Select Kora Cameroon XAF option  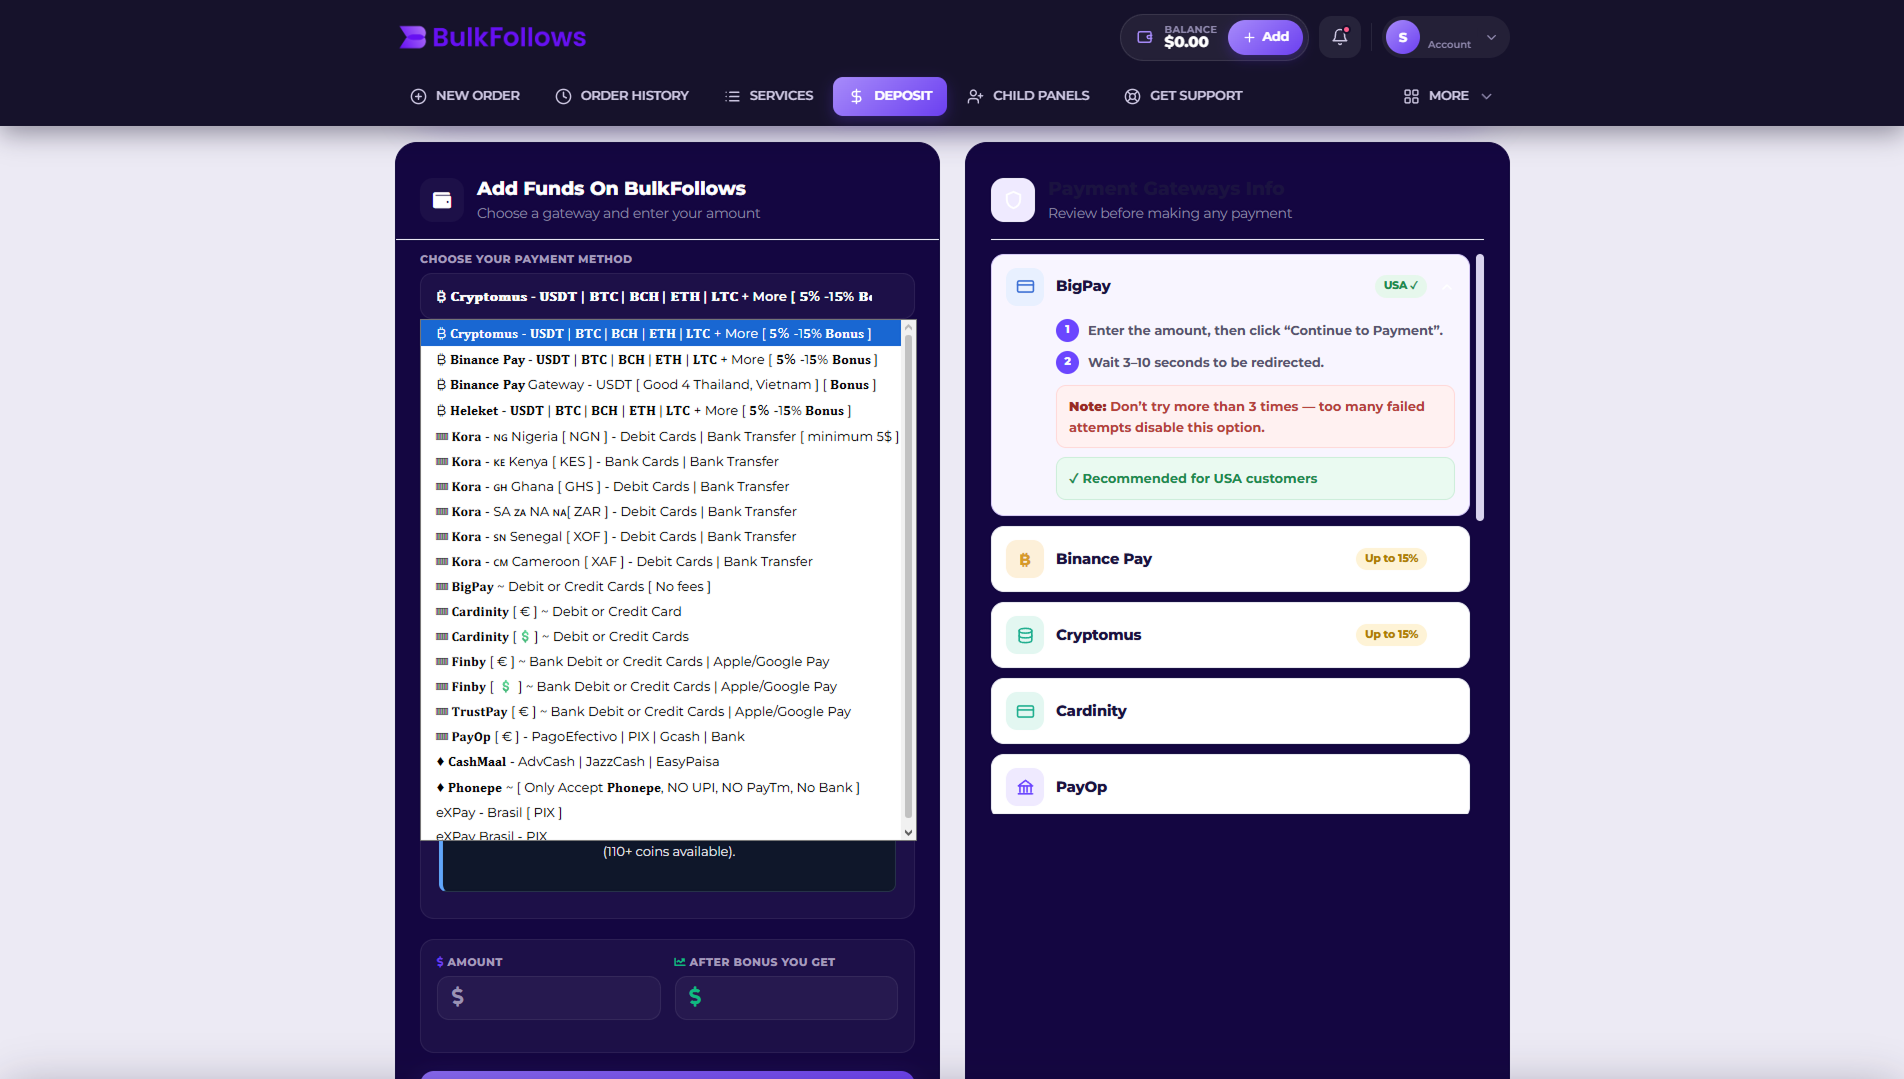[x=661, y=562]
